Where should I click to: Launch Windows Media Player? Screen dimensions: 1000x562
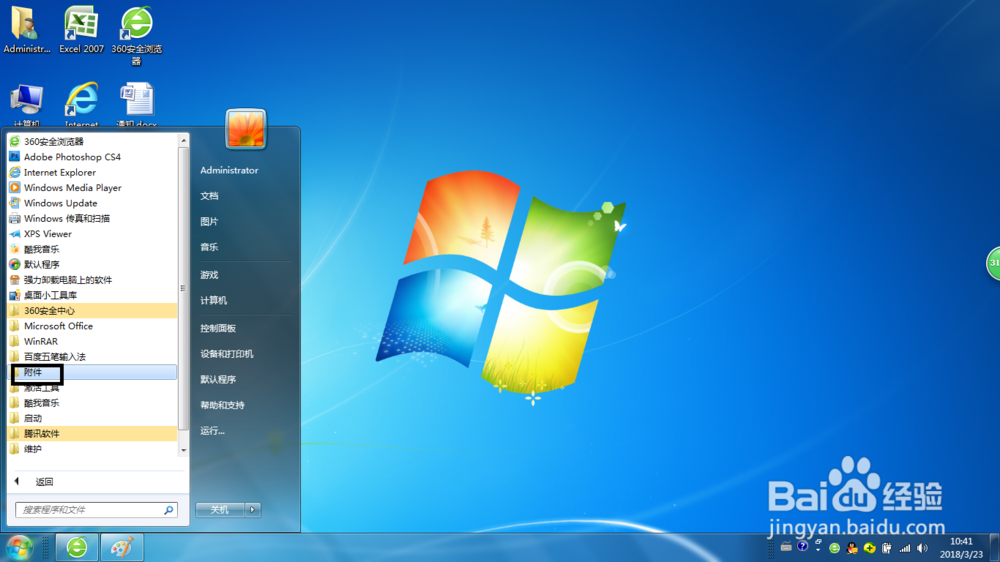click(x=92, y=188)
